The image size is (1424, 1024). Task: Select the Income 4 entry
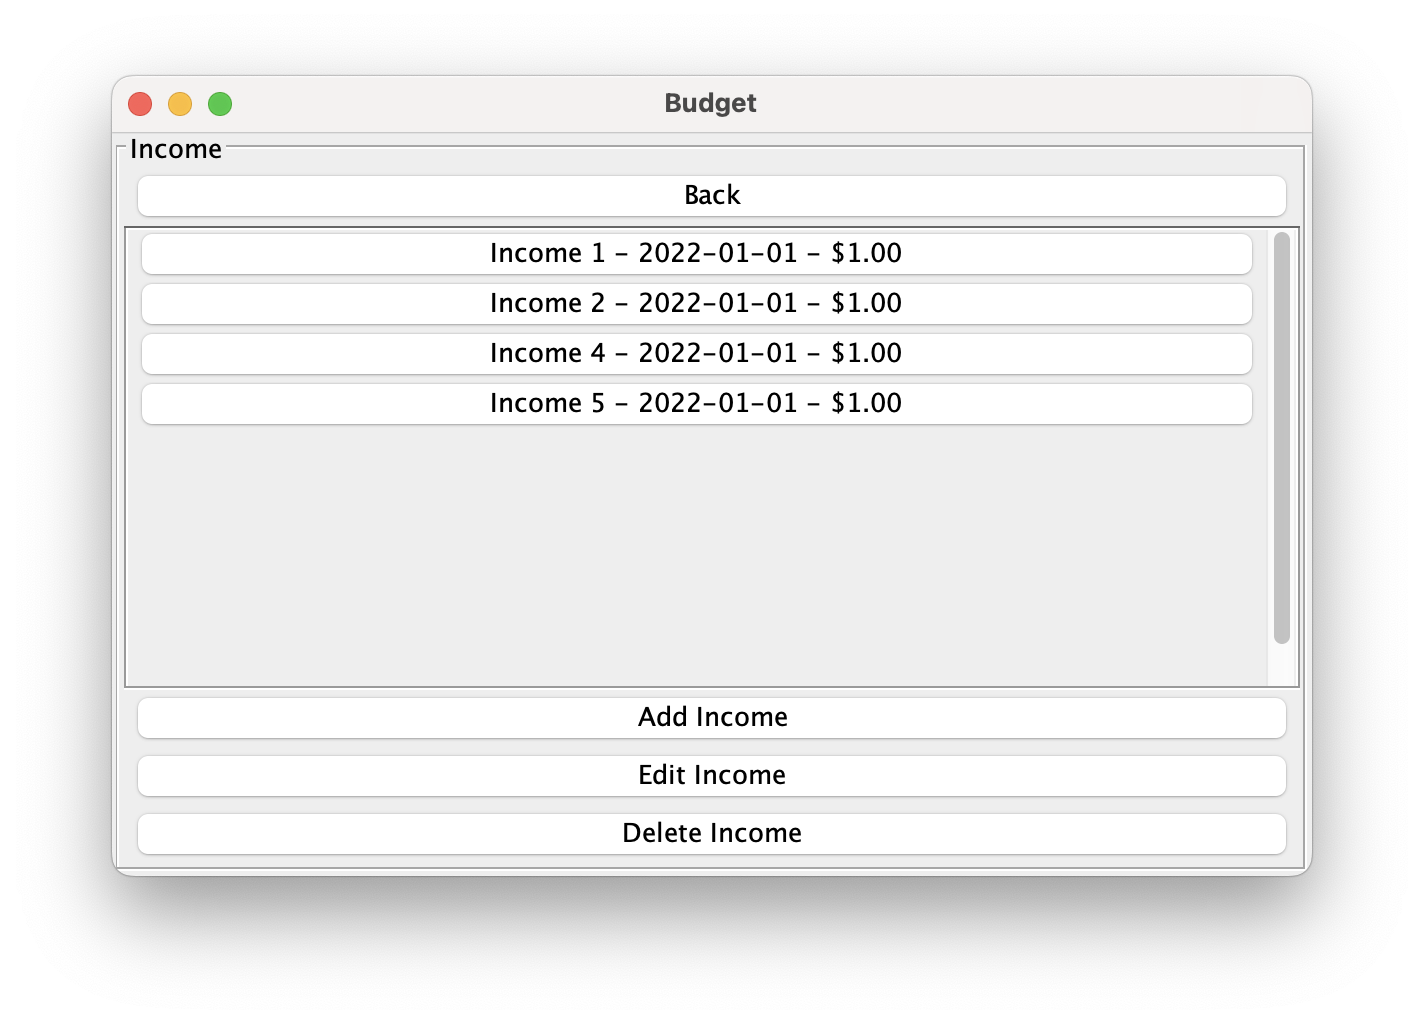(696, 353)
